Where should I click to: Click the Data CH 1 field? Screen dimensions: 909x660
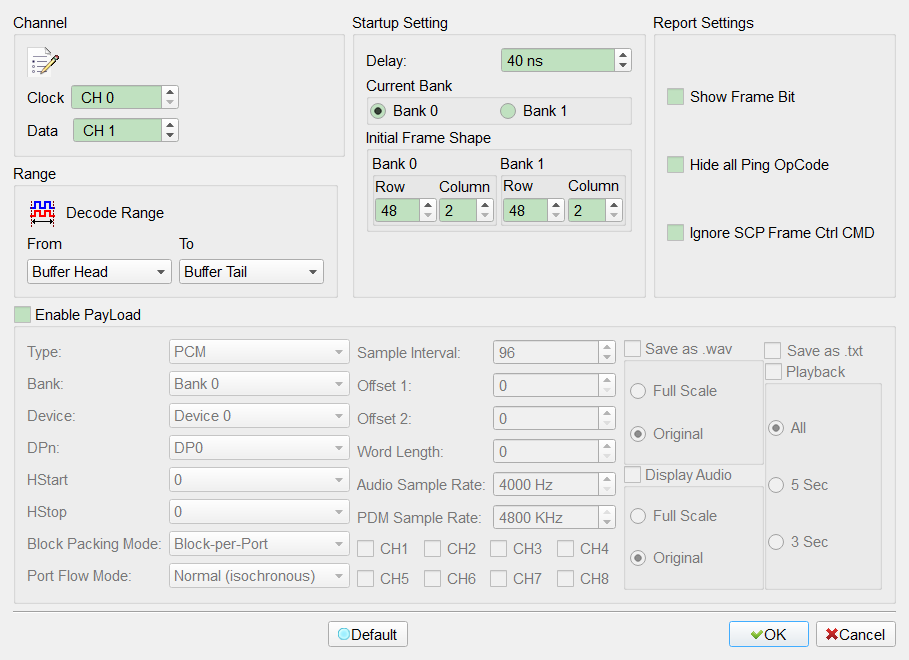[117, 130]
